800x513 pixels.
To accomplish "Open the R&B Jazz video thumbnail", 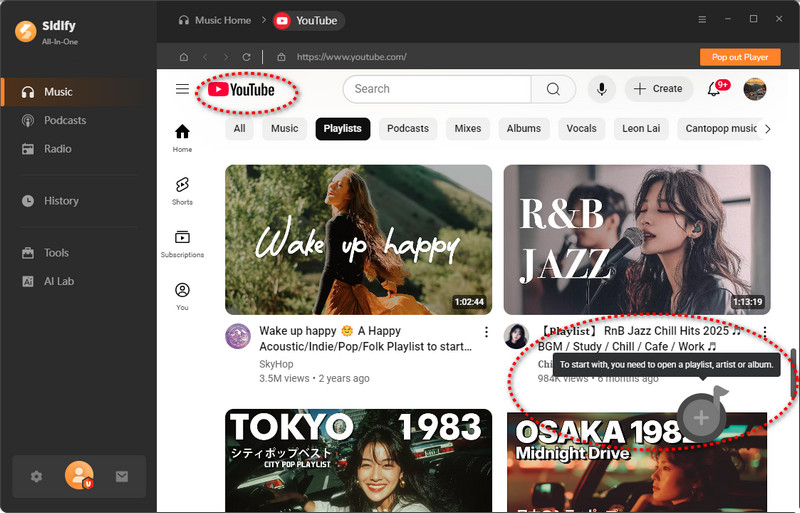I will click(637, 239).
